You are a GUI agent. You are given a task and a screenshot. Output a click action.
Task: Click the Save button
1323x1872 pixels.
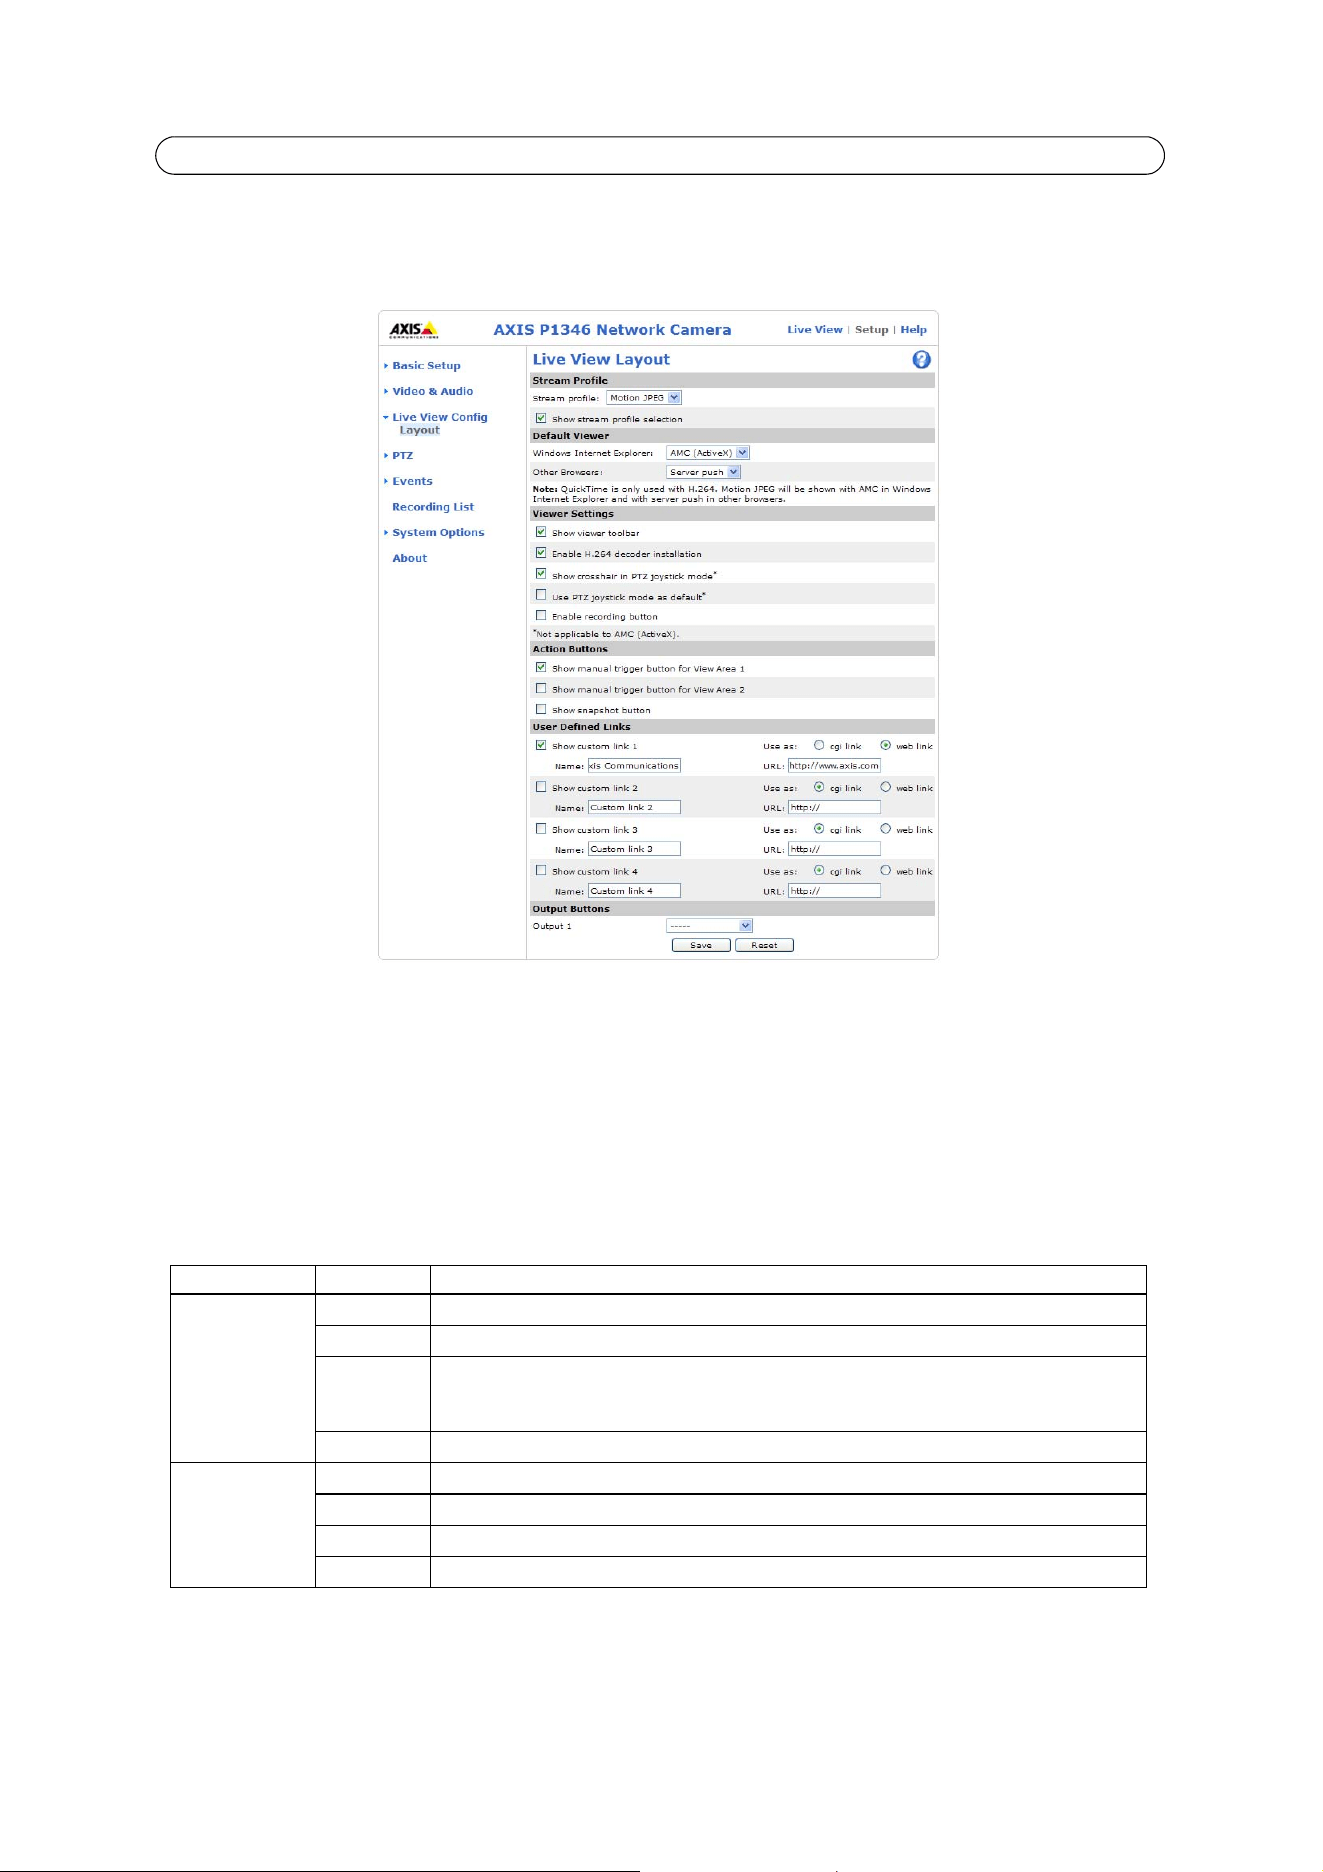701,945
